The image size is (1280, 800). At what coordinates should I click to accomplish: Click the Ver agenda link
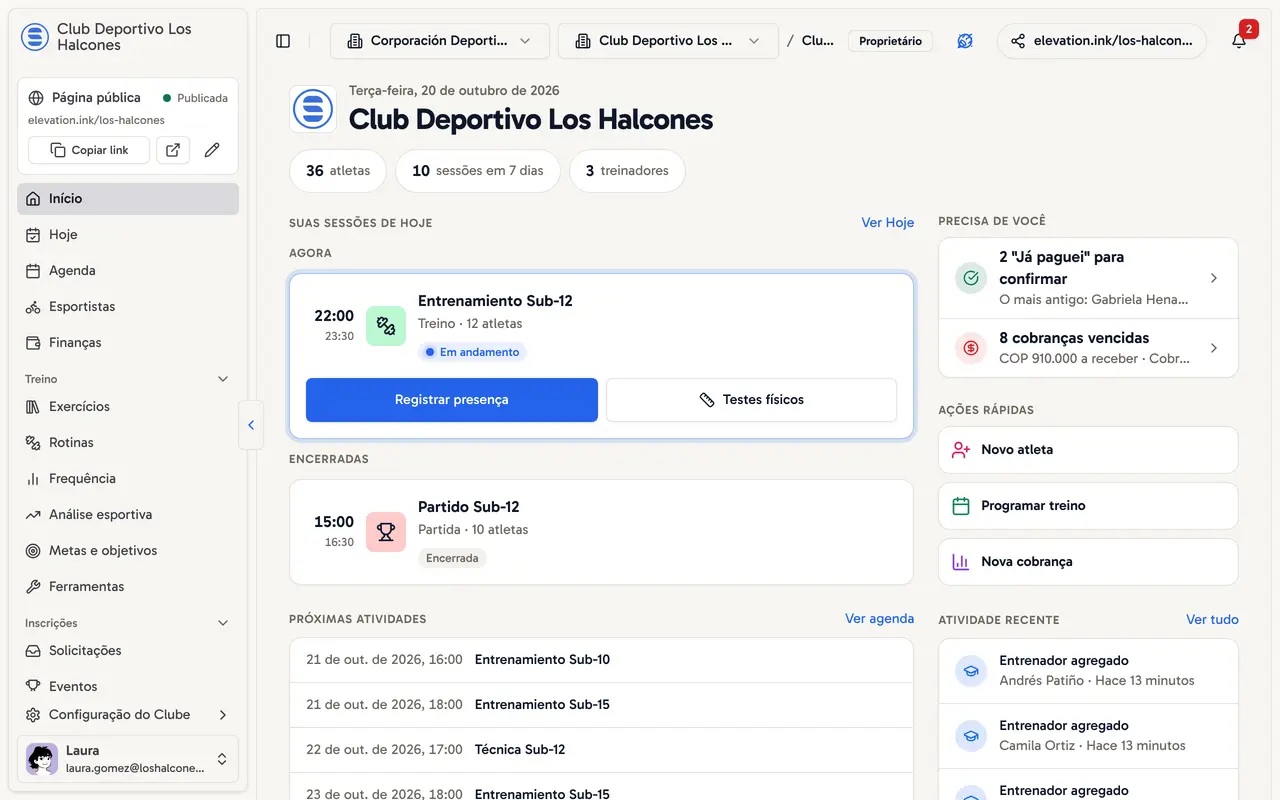coord(879,619)
